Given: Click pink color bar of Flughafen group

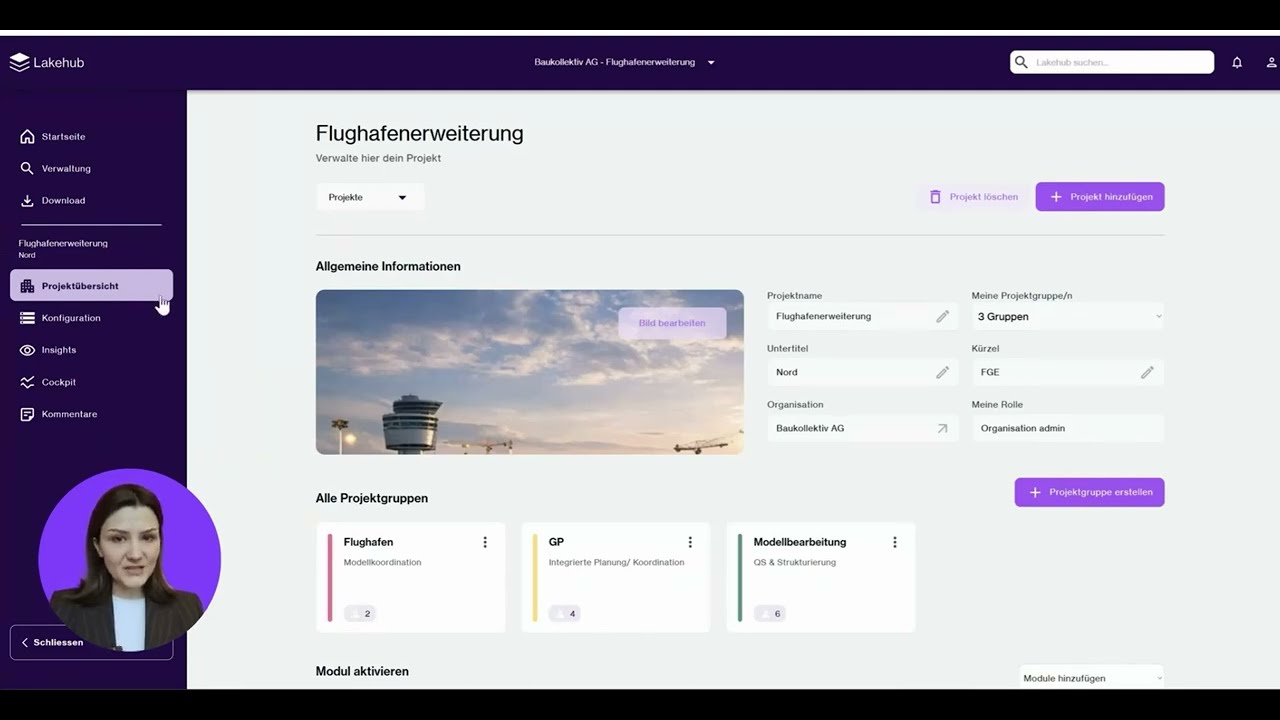Looking at the screenshot, I should click(x=330, y=578).
